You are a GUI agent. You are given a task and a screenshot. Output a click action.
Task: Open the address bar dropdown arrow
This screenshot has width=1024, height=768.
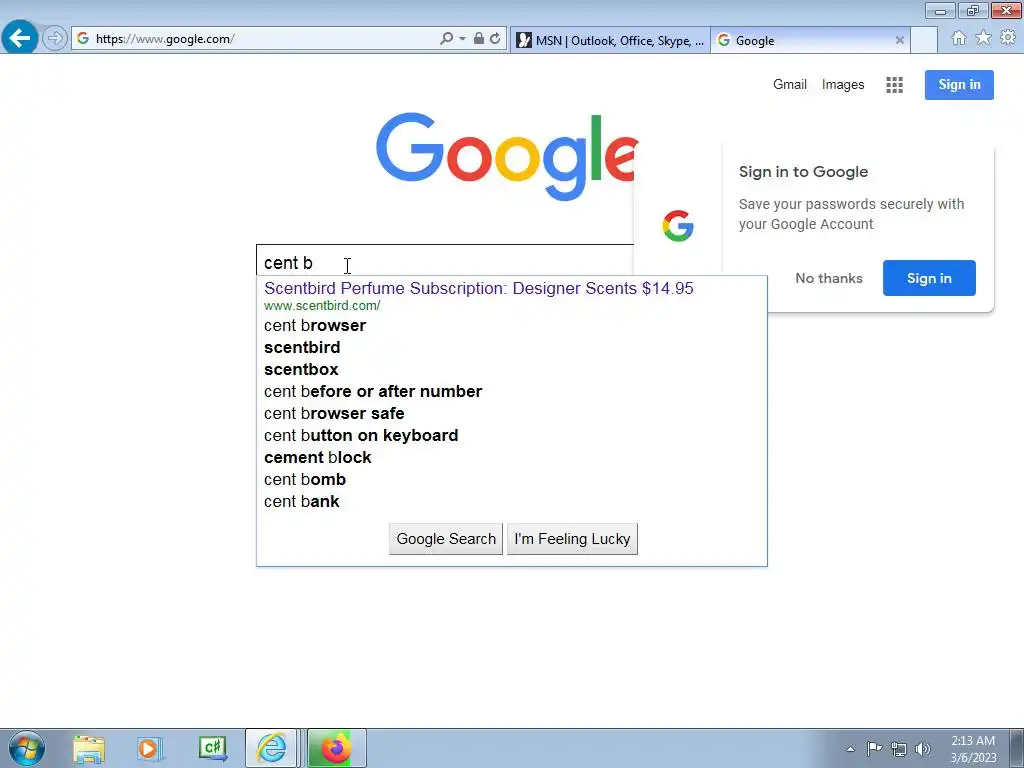tap(462, 39)
